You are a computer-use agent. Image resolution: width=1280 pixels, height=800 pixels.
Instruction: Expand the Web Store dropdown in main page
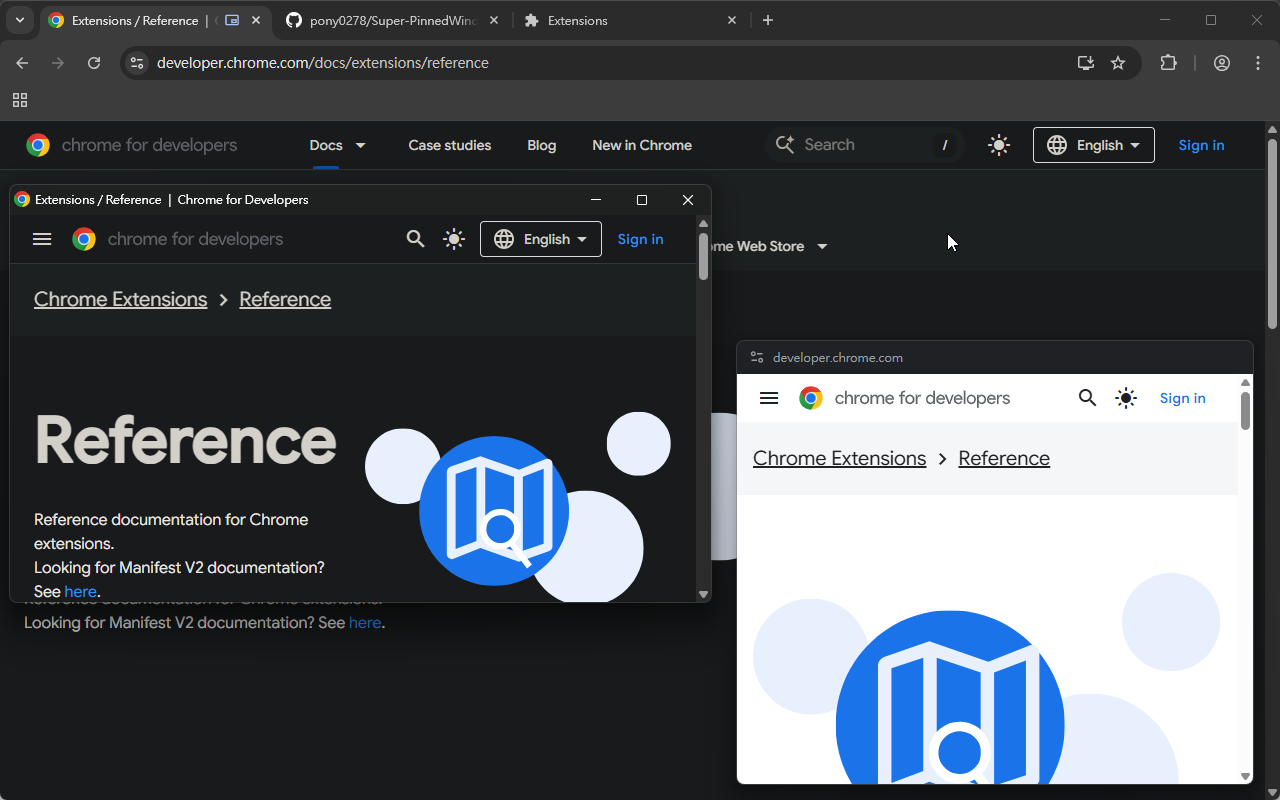pos(822,246)
